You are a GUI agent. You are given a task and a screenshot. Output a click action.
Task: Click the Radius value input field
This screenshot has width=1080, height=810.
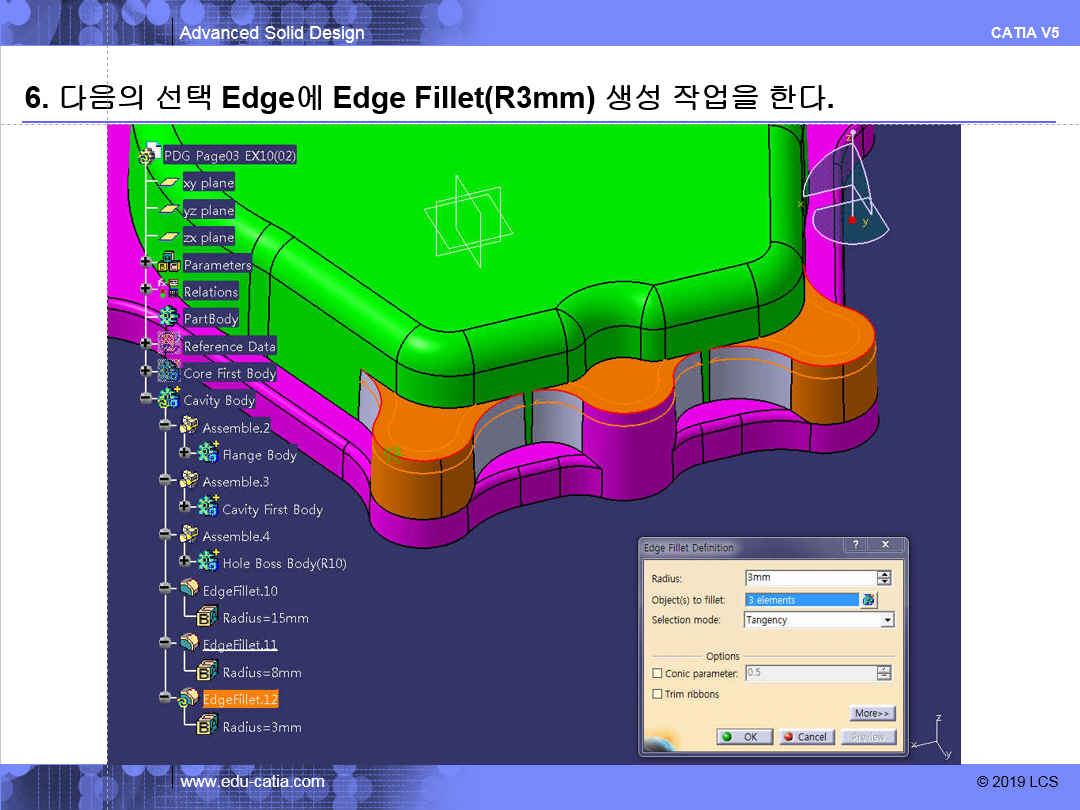(x=809, y=578)
